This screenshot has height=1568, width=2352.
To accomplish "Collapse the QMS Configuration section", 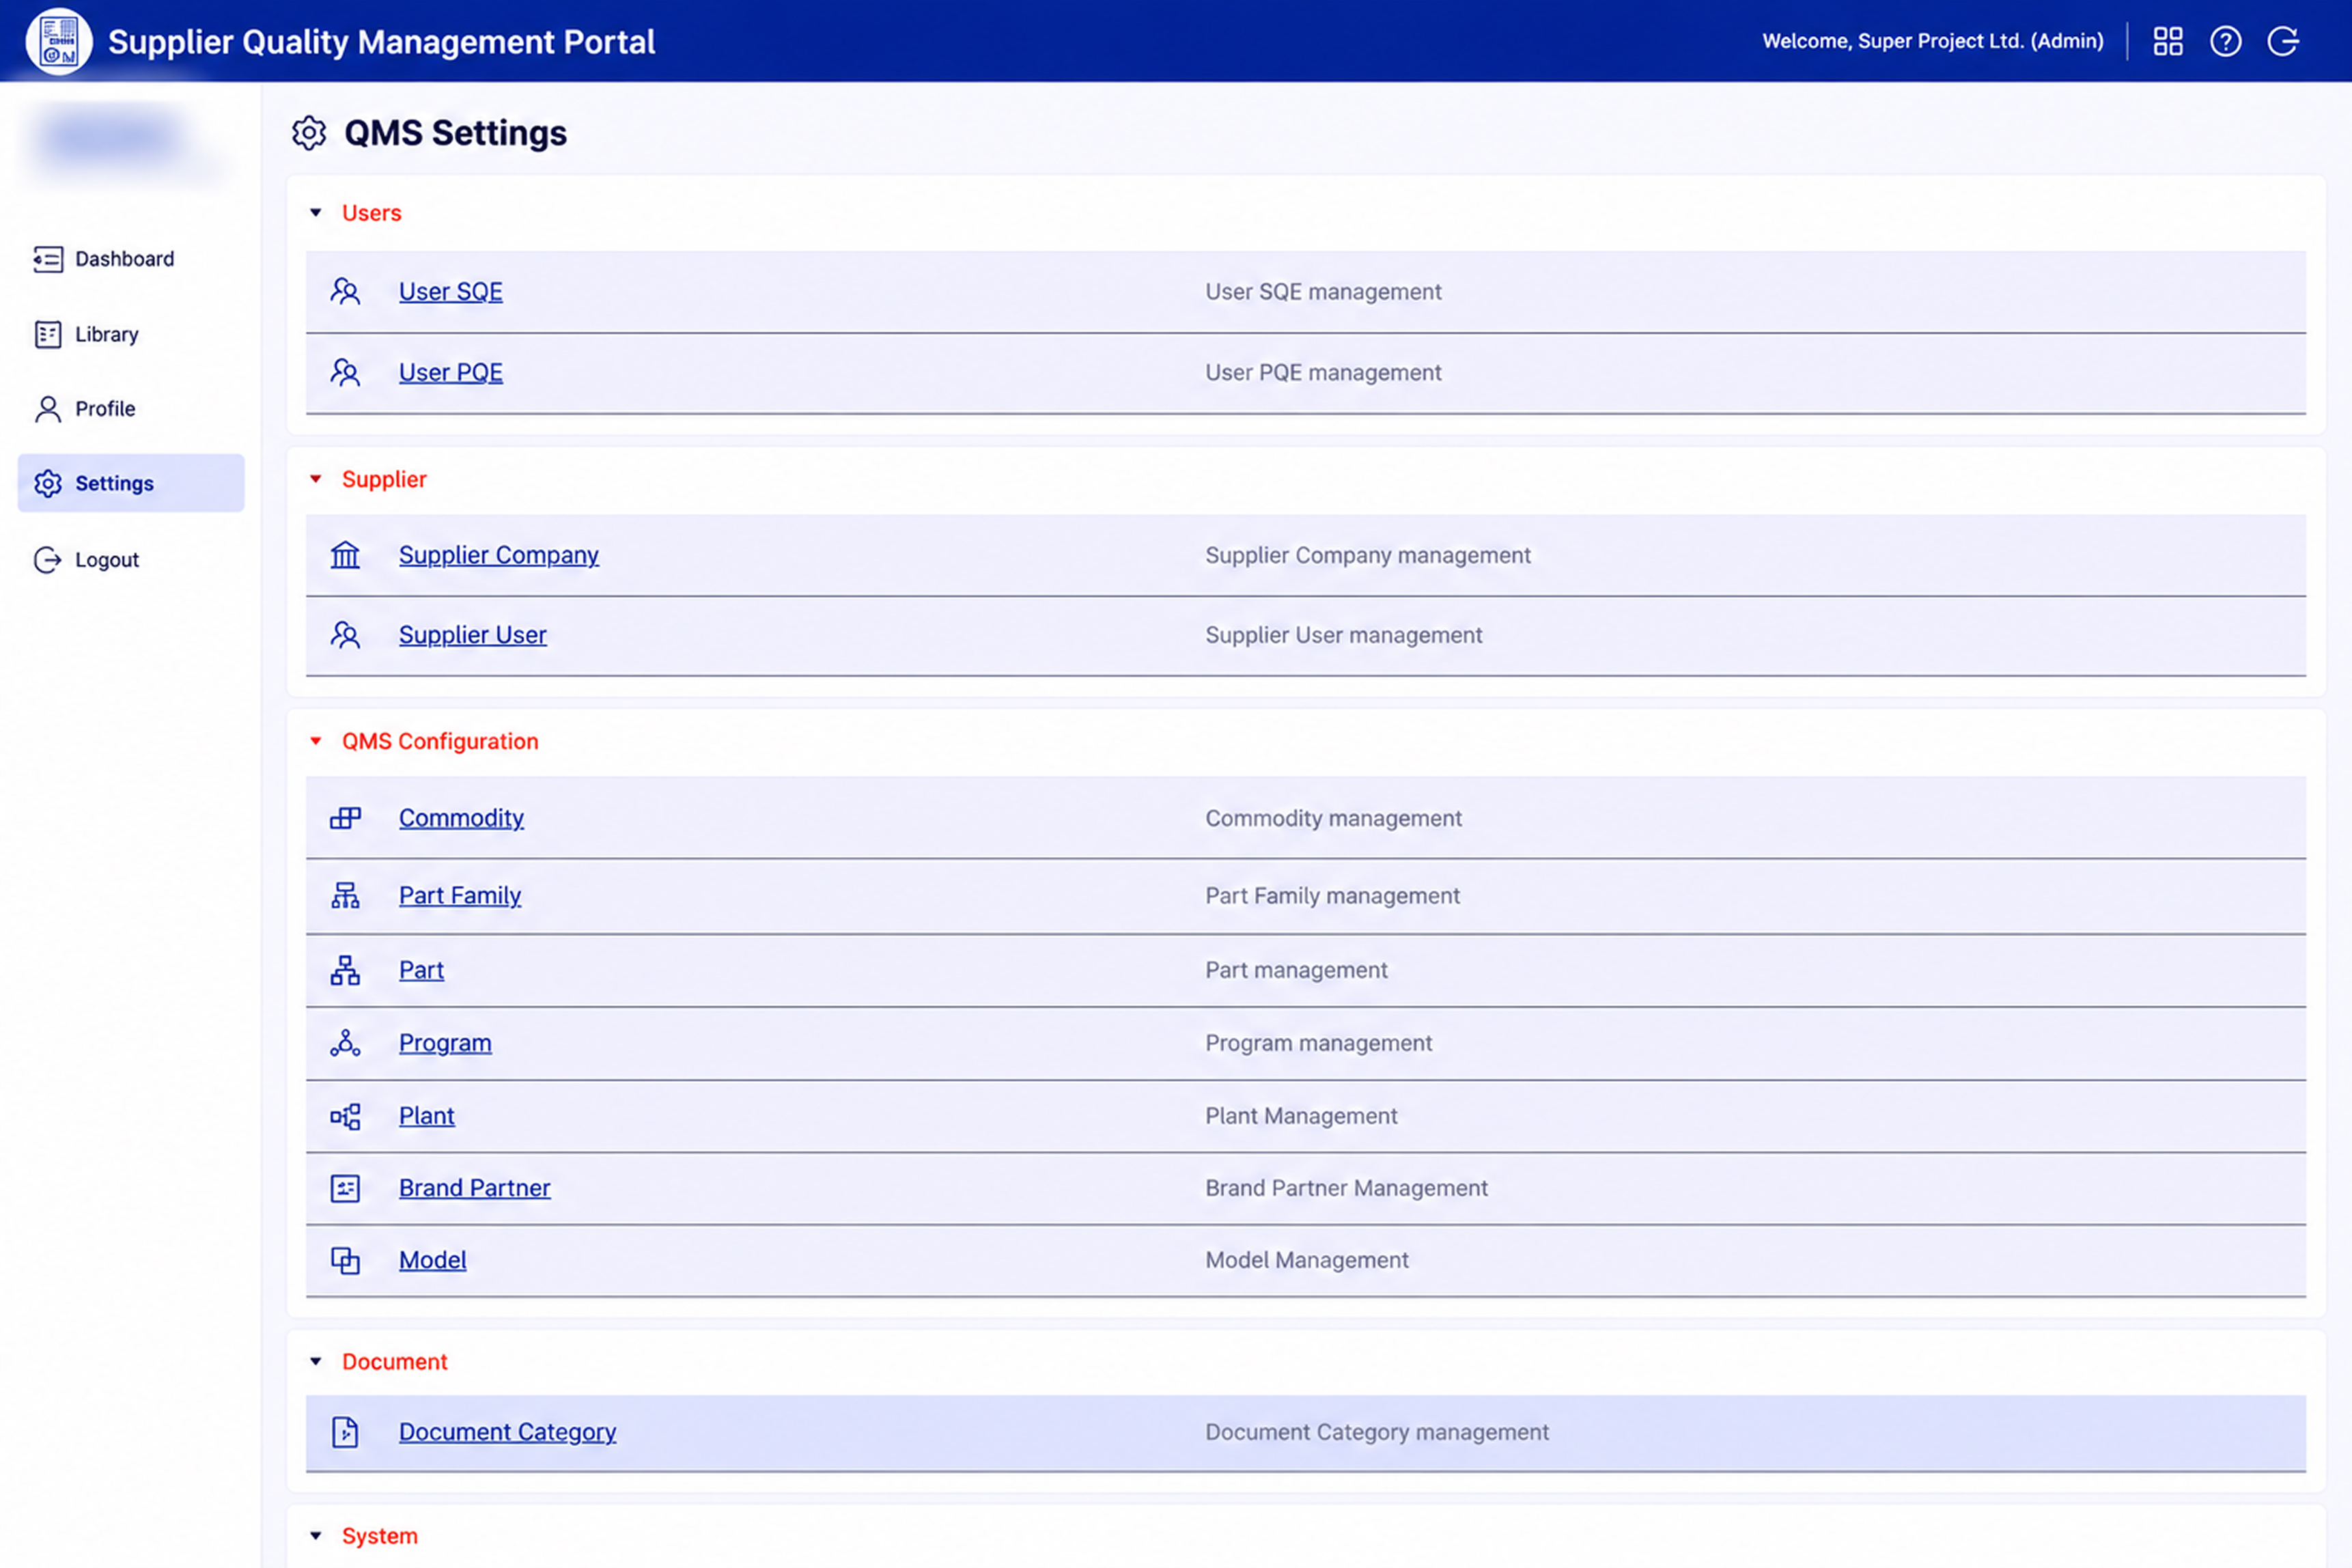I will pyautogui.click(x=316, y=741).
